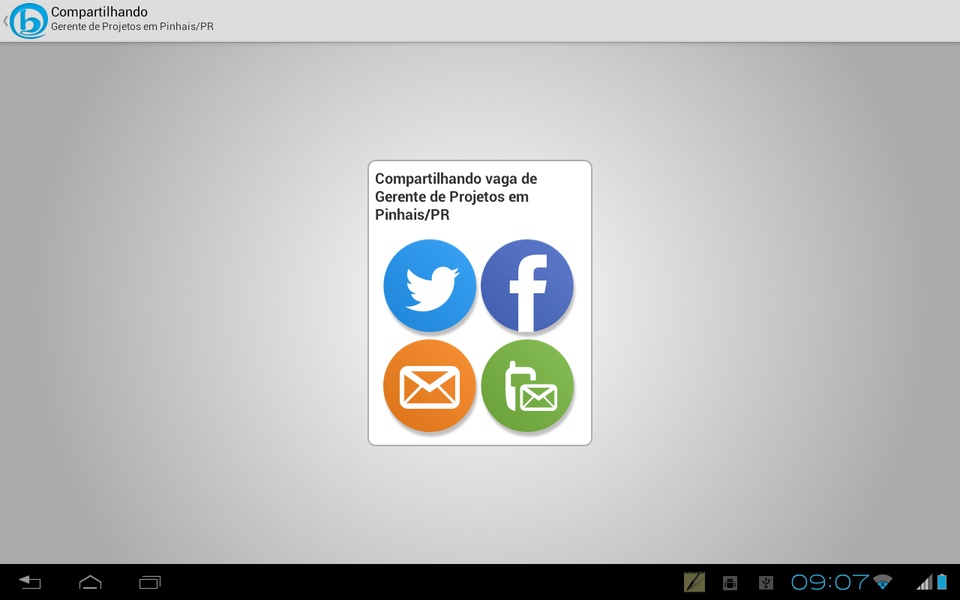Open the Wi-Fi status indicator
This screenshot has width=960, height=600.
click(x=882, y=582)
